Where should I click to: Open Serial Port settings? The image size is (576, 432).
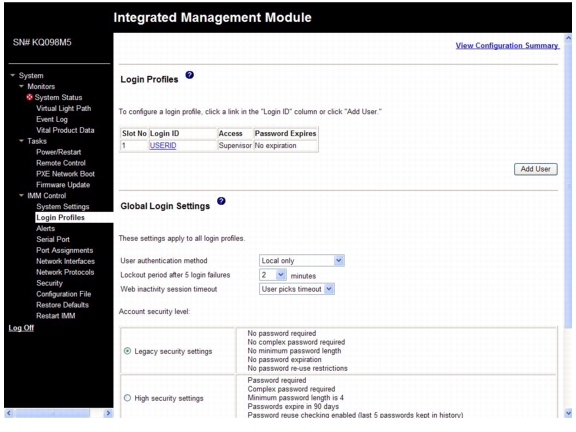(x=53, y=239)
